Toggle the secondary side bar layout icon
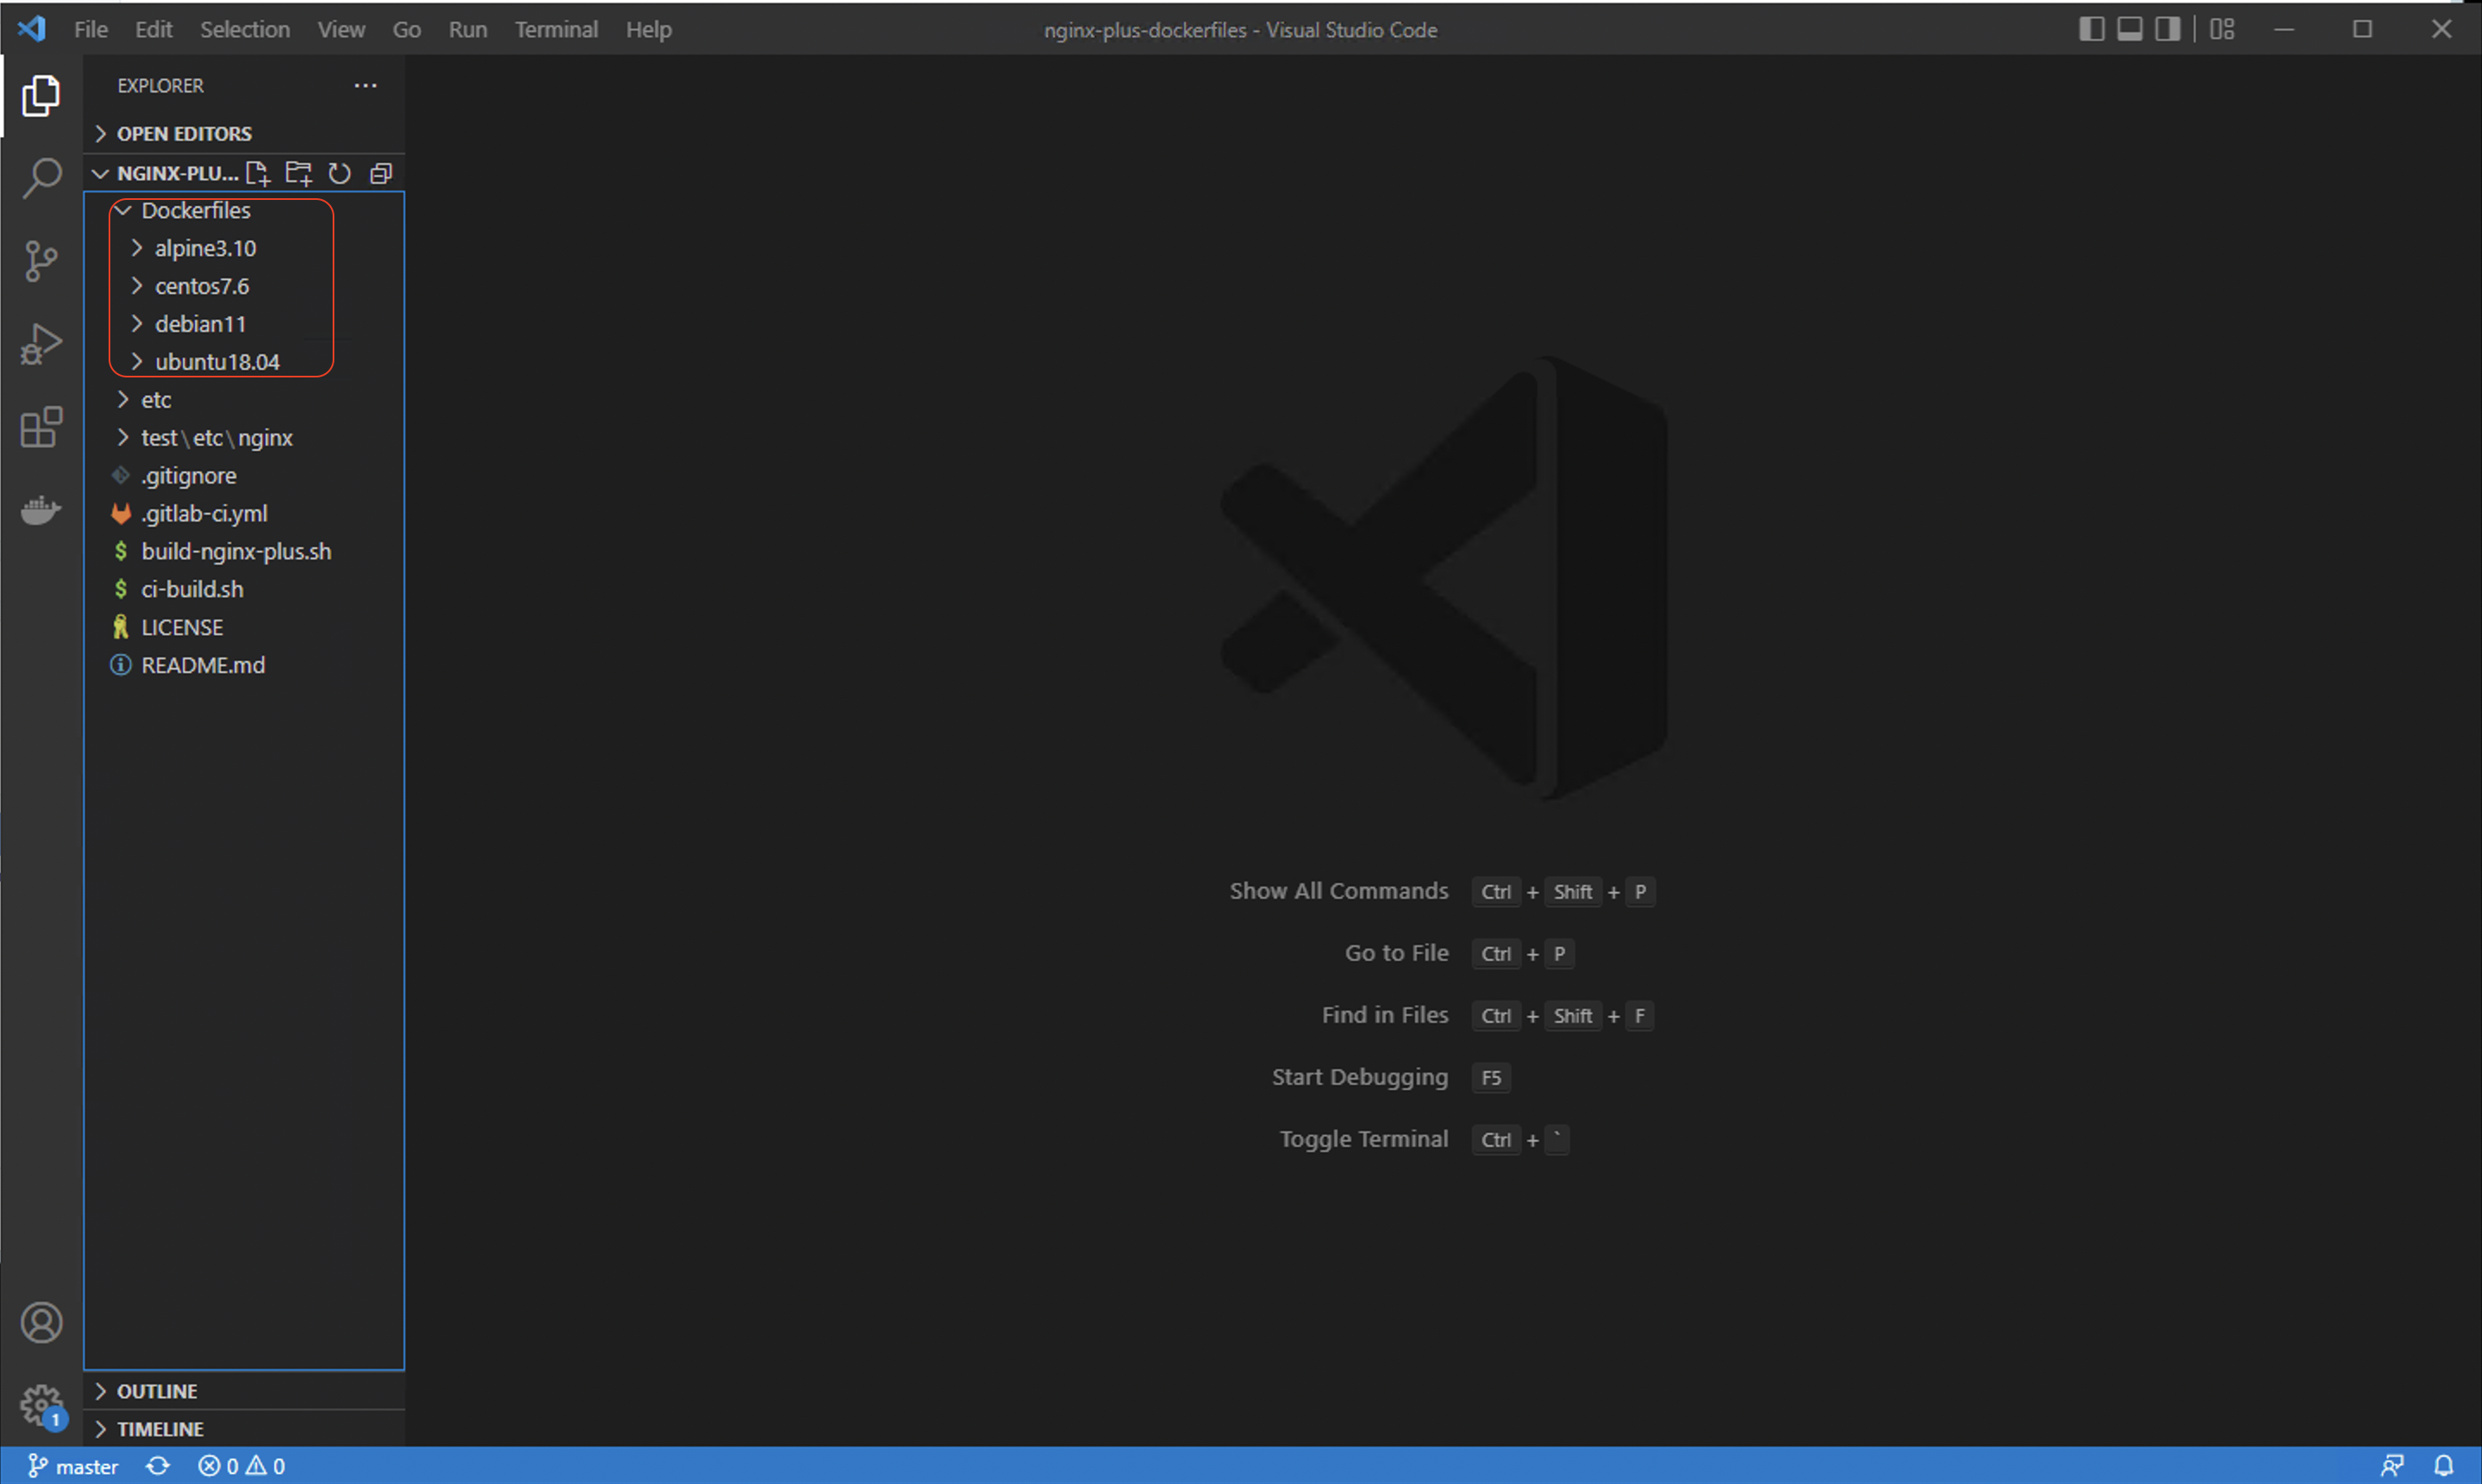The width and height of the screenshot is (2482, 1484). 2168,29
